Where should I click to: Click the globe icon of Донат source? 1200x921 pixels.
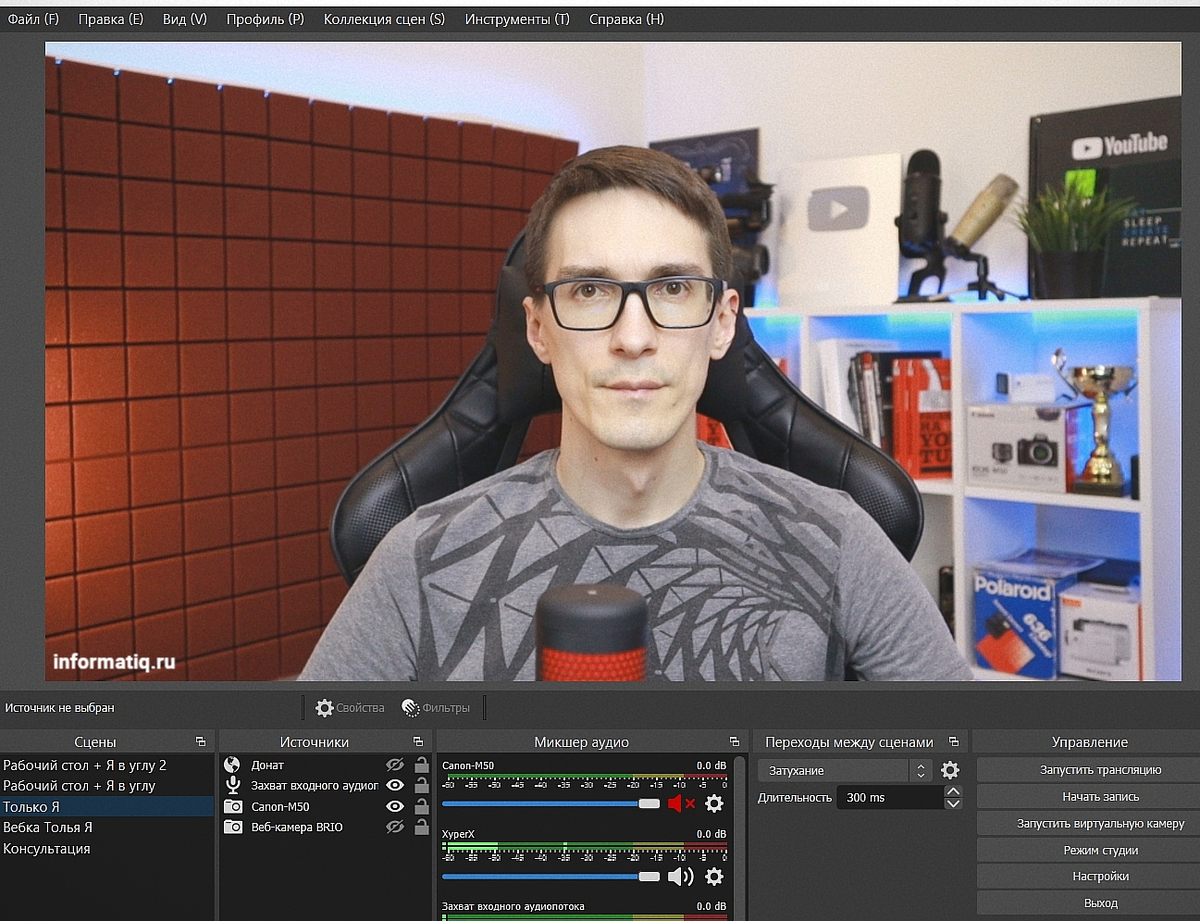233,765
